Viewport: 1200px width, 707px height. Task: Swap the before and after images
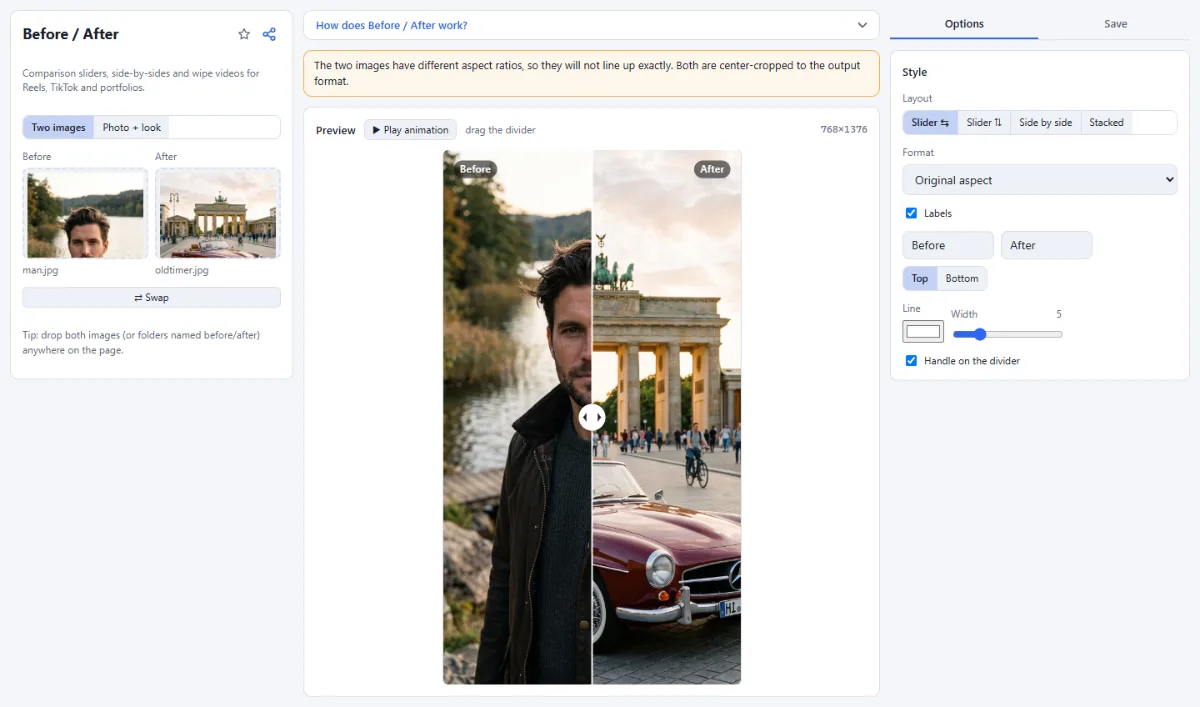point(151,298)
